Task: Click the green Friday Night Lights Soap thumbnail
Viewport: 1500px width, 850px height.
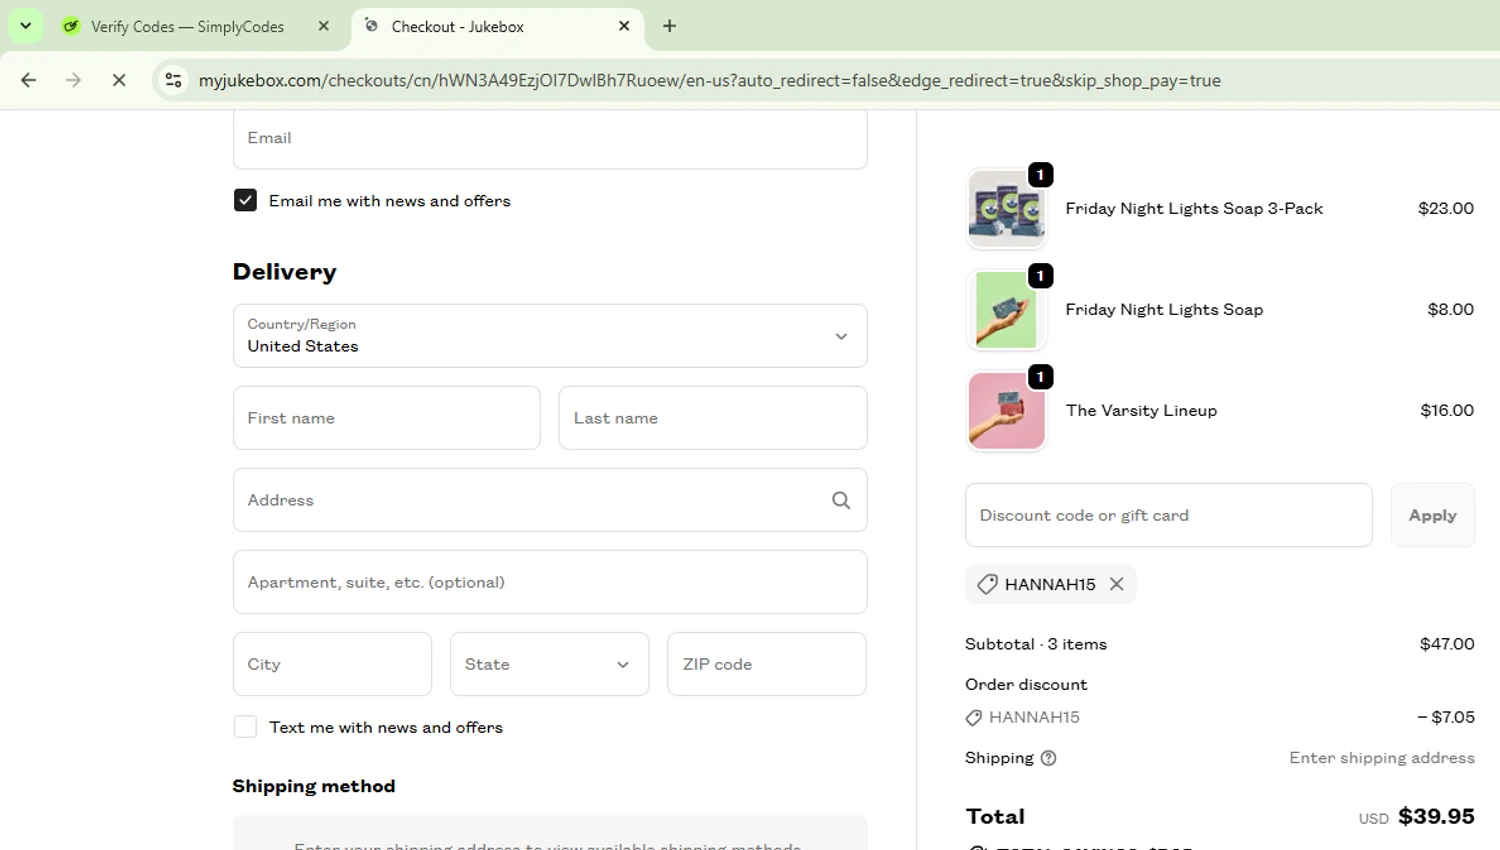Action: click(1006, 310)
